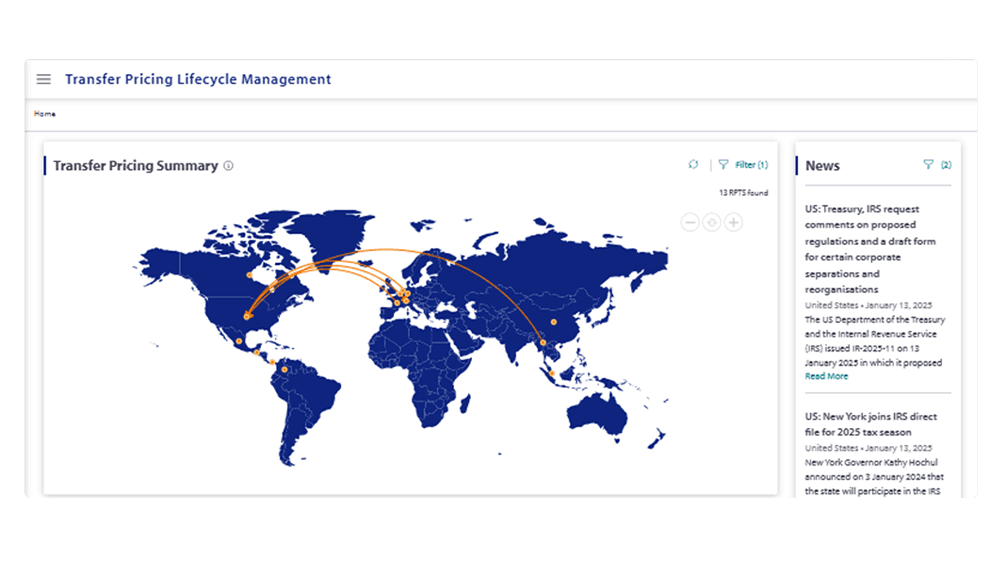Open the News panel filter icon
The height and width of the screenshot is (563, 1000).
coord(929,165)
